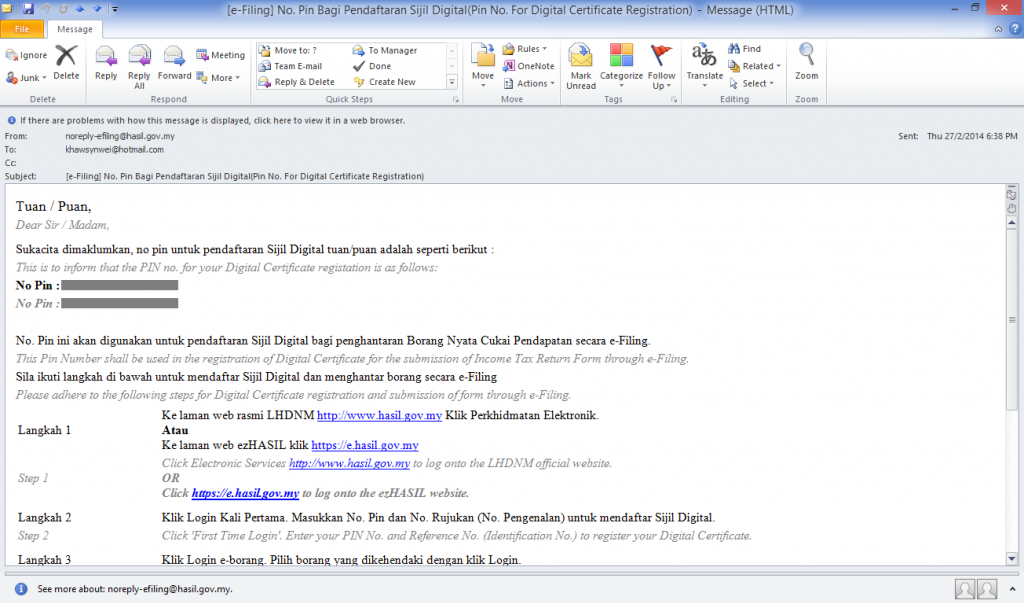Click the Zoom magnifier icon
The image size is (1024, 603).
tap(806, 62)
